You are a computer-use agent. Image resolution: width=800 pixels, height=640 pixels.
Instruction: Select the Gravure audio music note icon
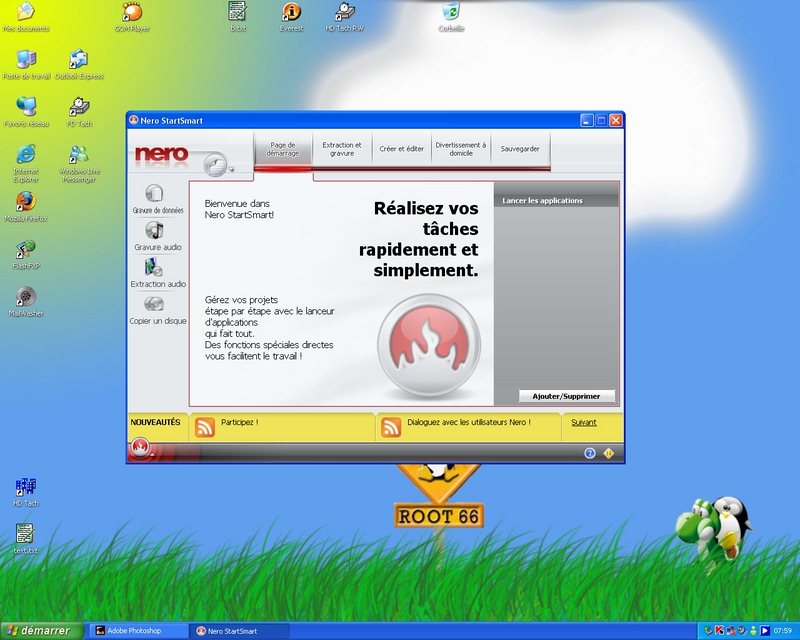156,231
